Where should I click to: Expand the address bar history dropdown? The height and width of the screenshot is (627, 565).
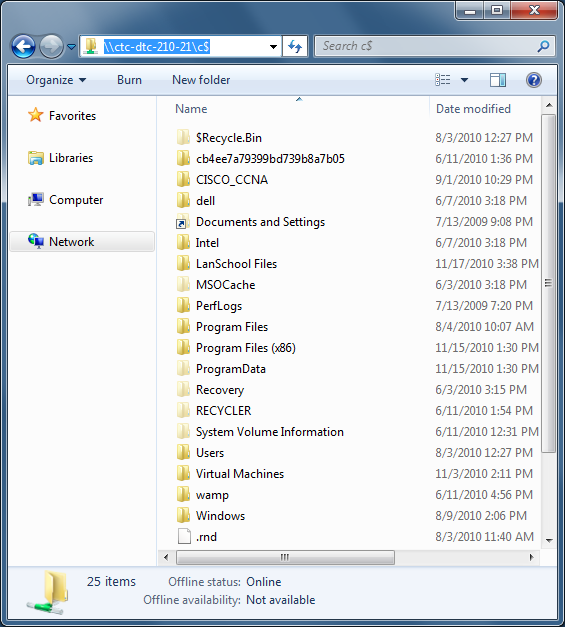click(x=274, y=47)
